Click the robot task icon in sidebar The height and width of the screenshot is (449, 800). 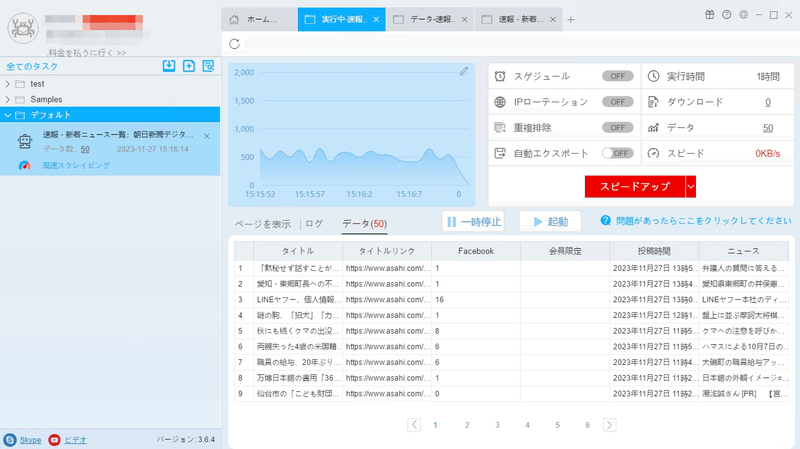[24, 141]
